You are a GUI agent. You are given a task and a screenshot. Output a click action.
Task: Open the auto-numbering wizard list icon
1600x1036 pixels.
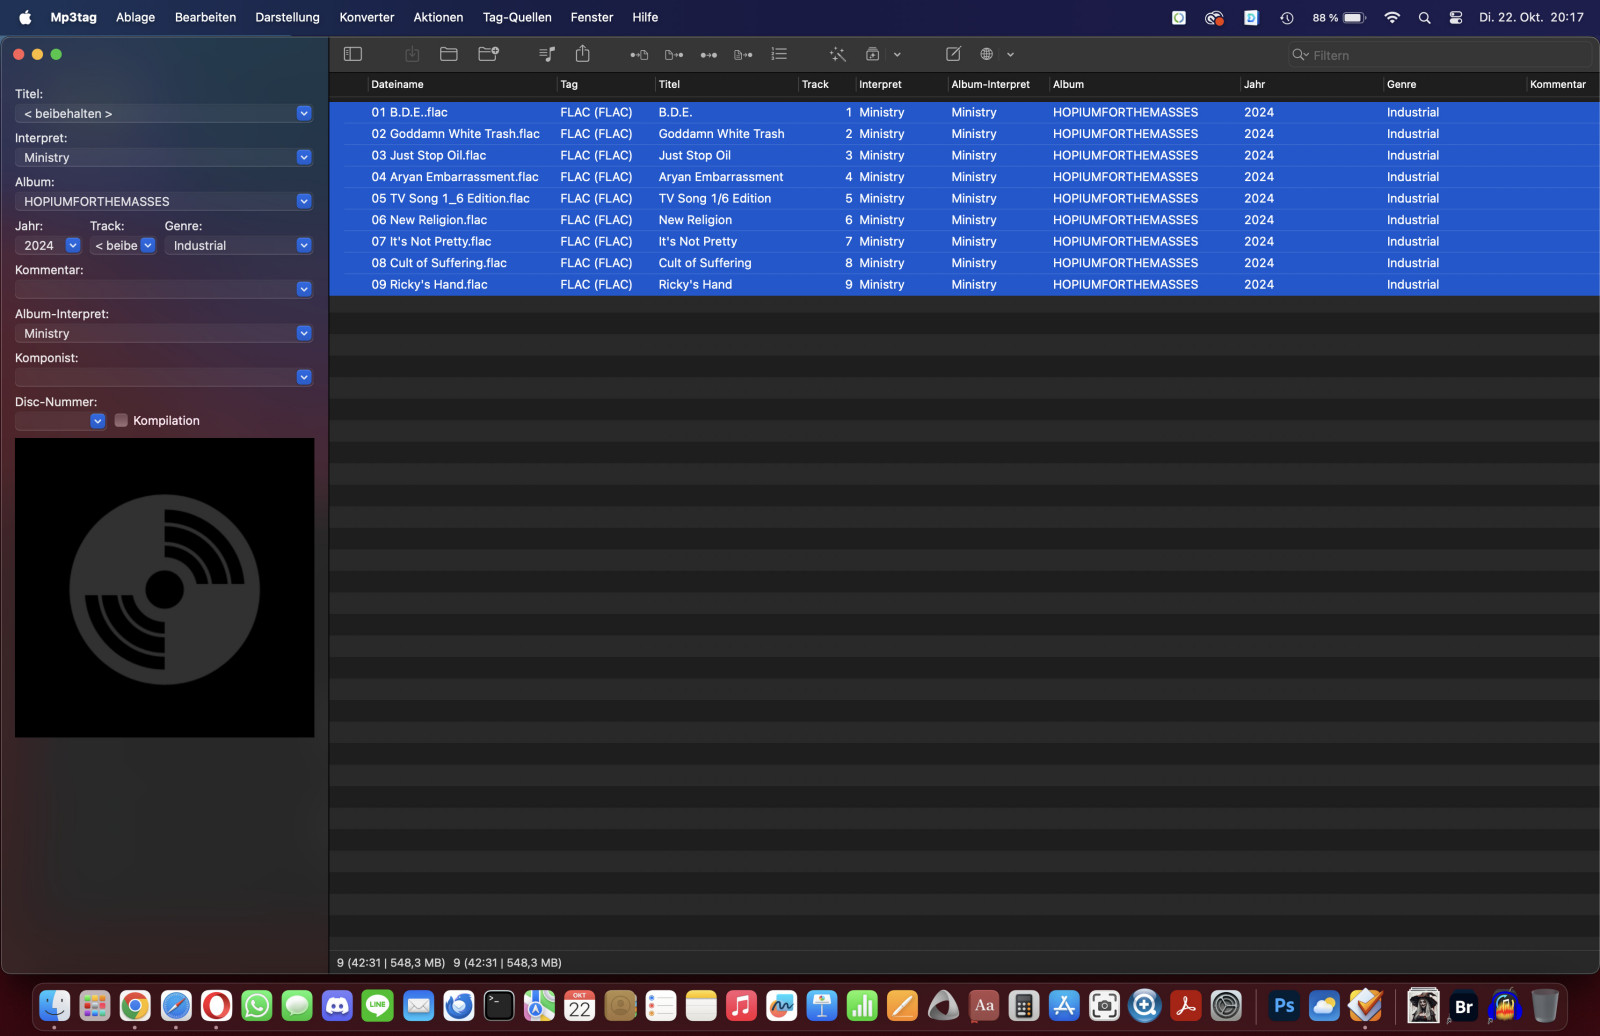779,54
